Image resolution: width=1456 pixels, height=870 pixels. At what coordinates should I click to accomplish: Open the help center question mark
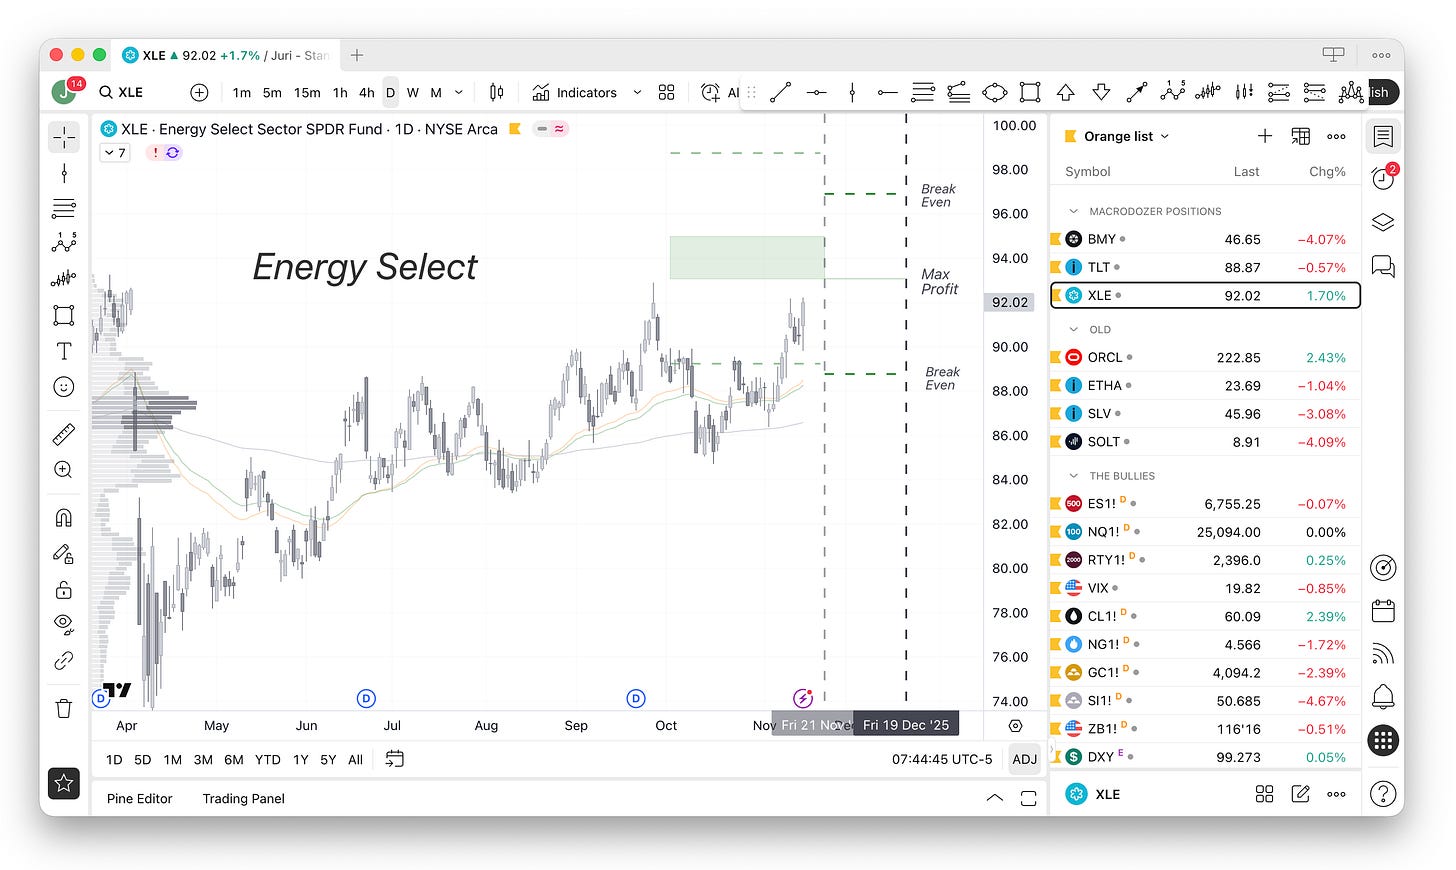1383,794
